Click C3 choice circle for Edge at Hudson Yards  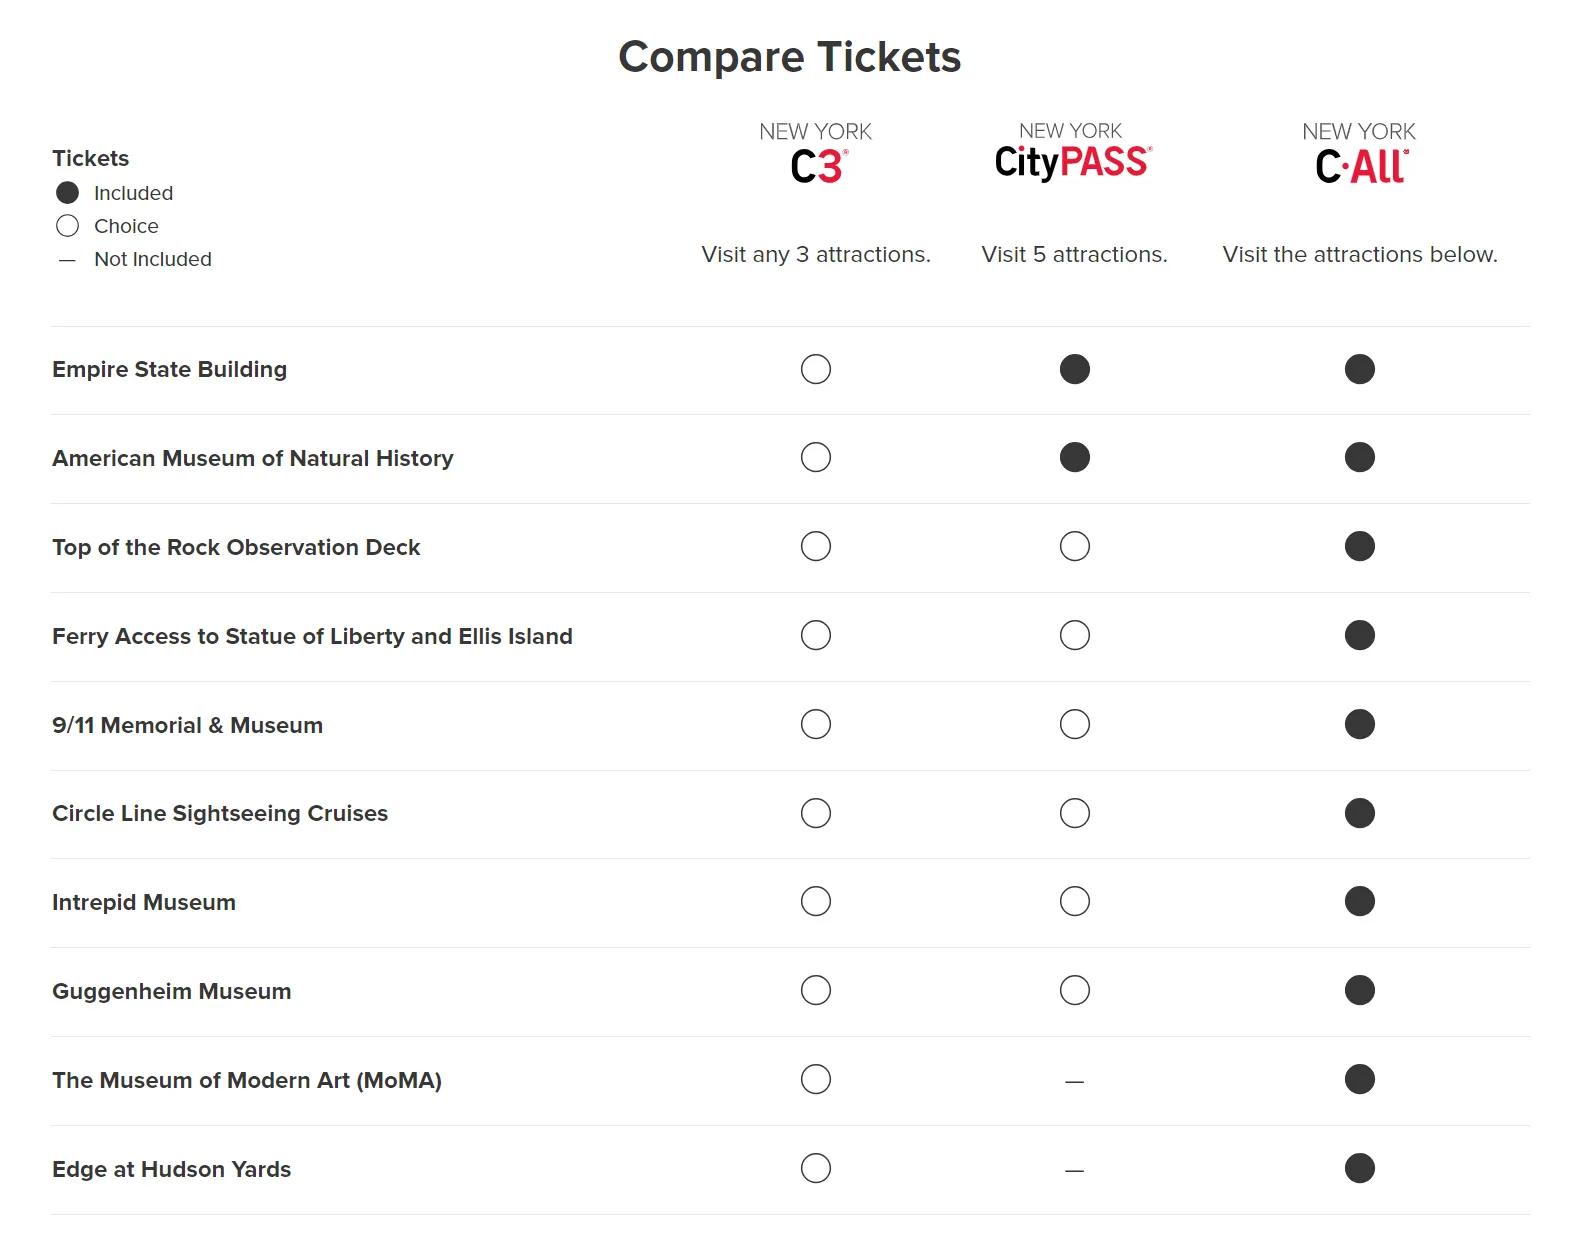816,1168
